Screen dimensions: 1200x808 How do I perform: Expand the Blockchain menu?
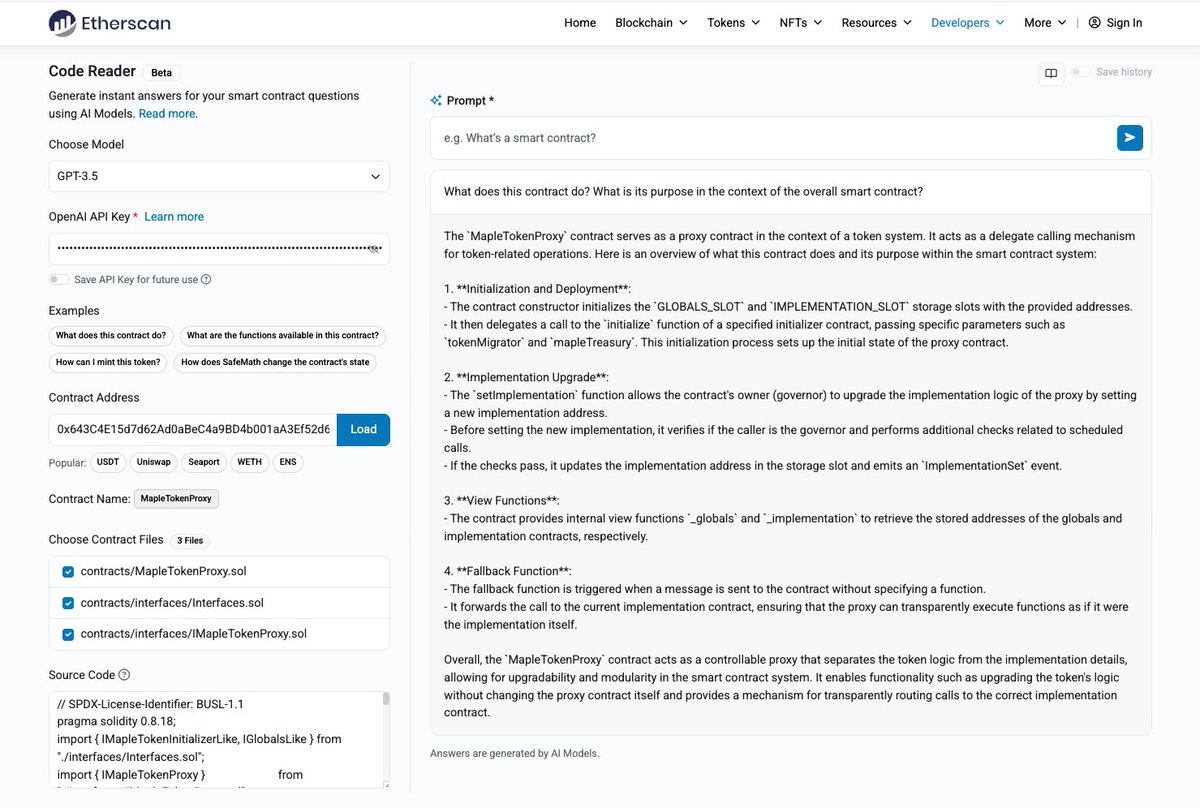651,23
